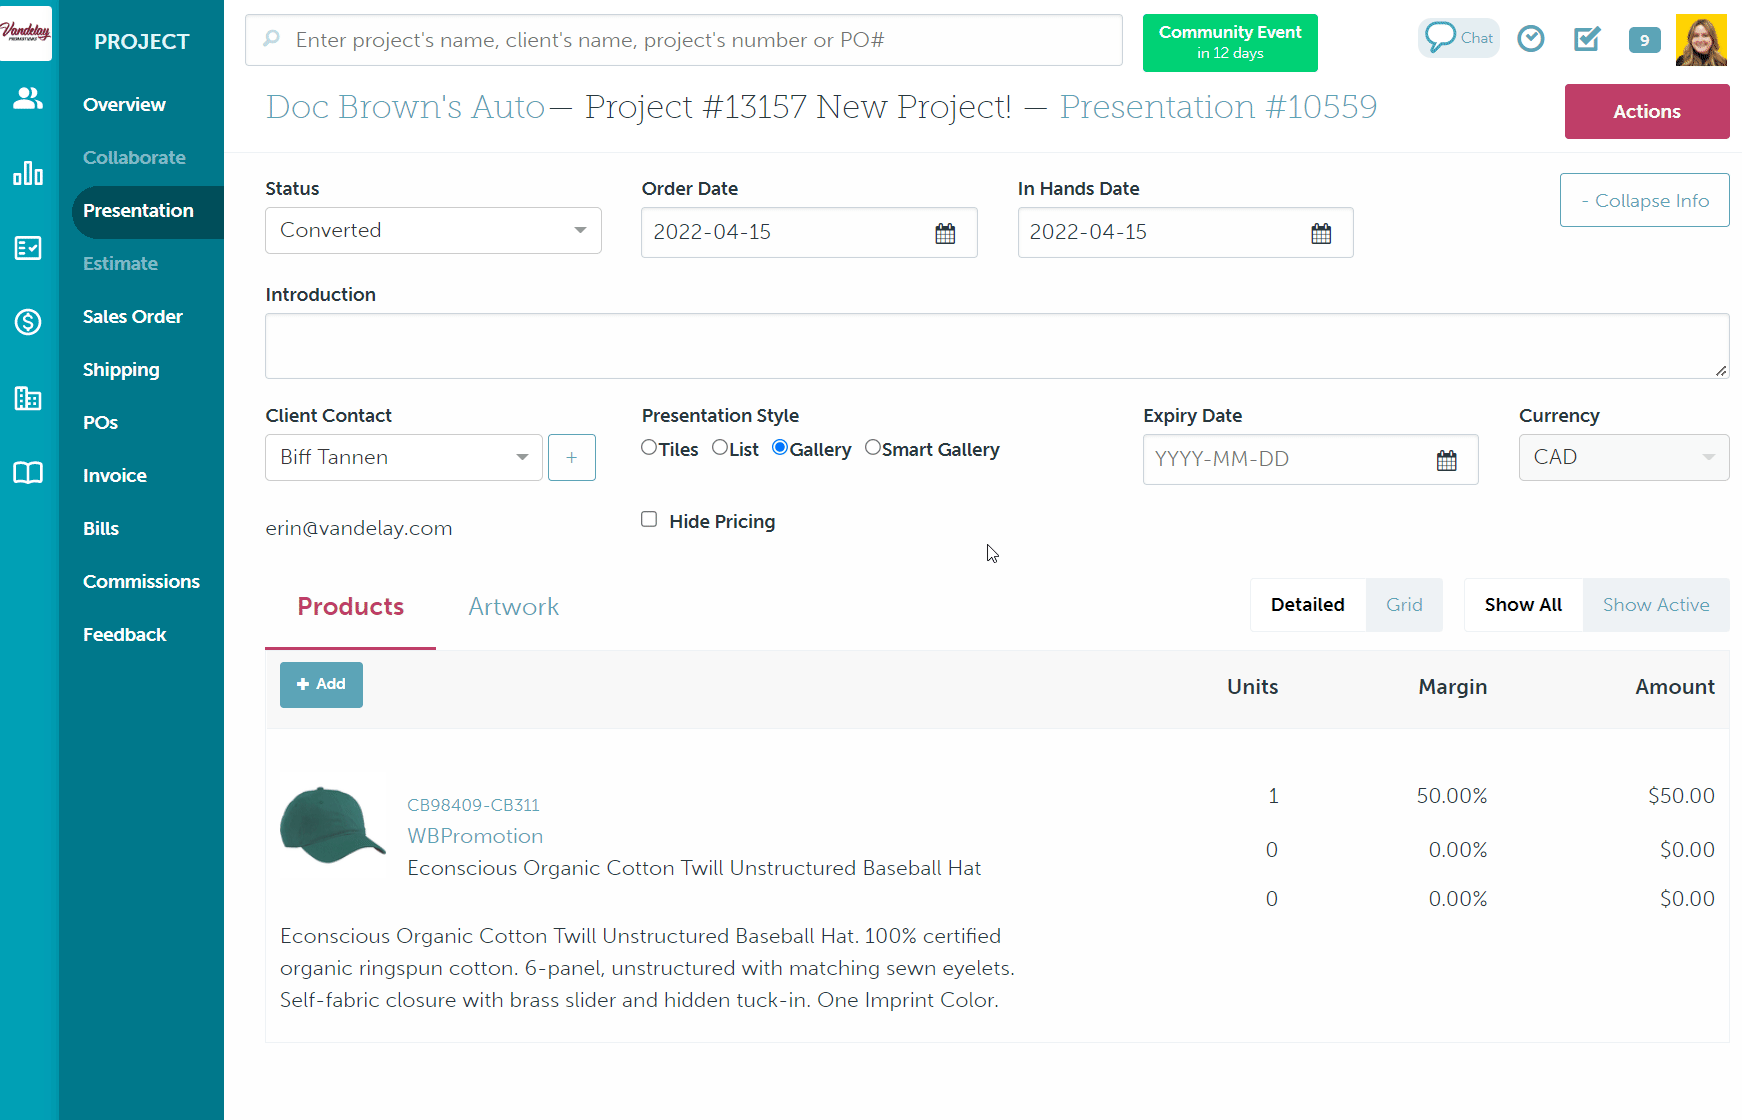Click the tasks checkbox icon near notifications

[x=1586, y=40]
